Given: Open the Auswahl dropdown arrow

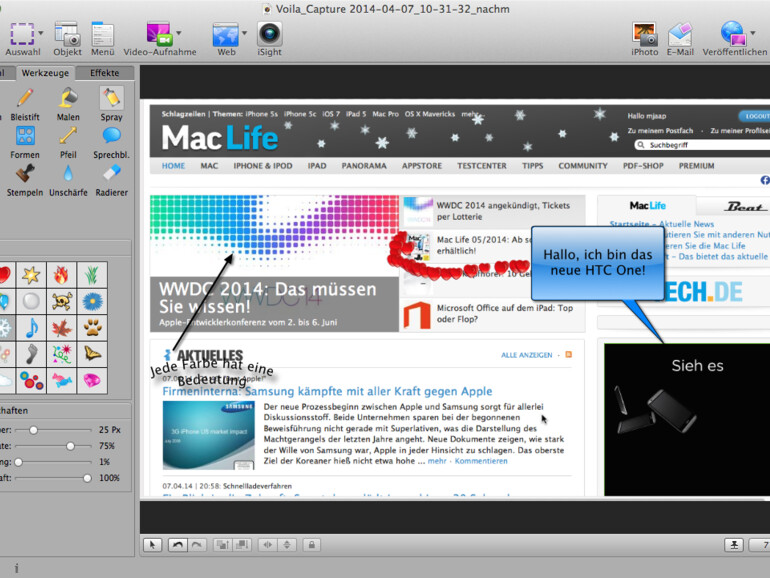Looking at the screenshot, I should tap(41, 33).
